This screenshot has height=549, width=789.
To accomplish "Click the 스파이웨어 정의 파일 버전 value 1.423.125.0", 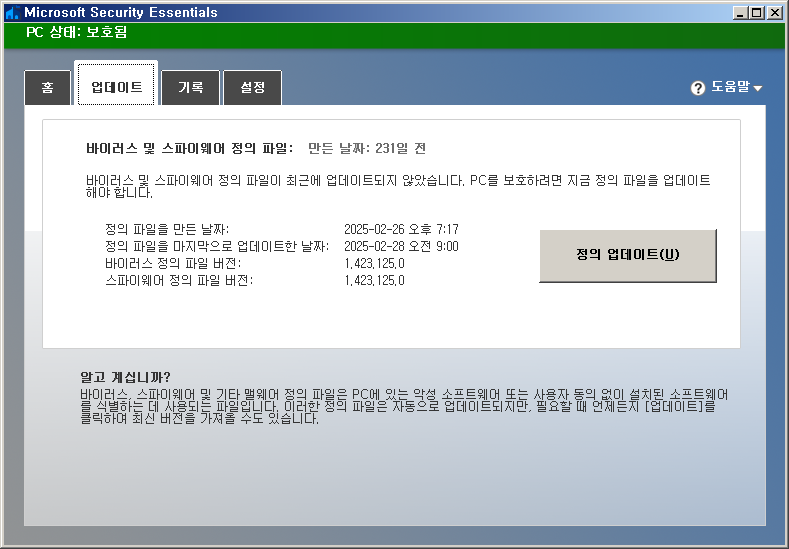I will pos(374,280).
